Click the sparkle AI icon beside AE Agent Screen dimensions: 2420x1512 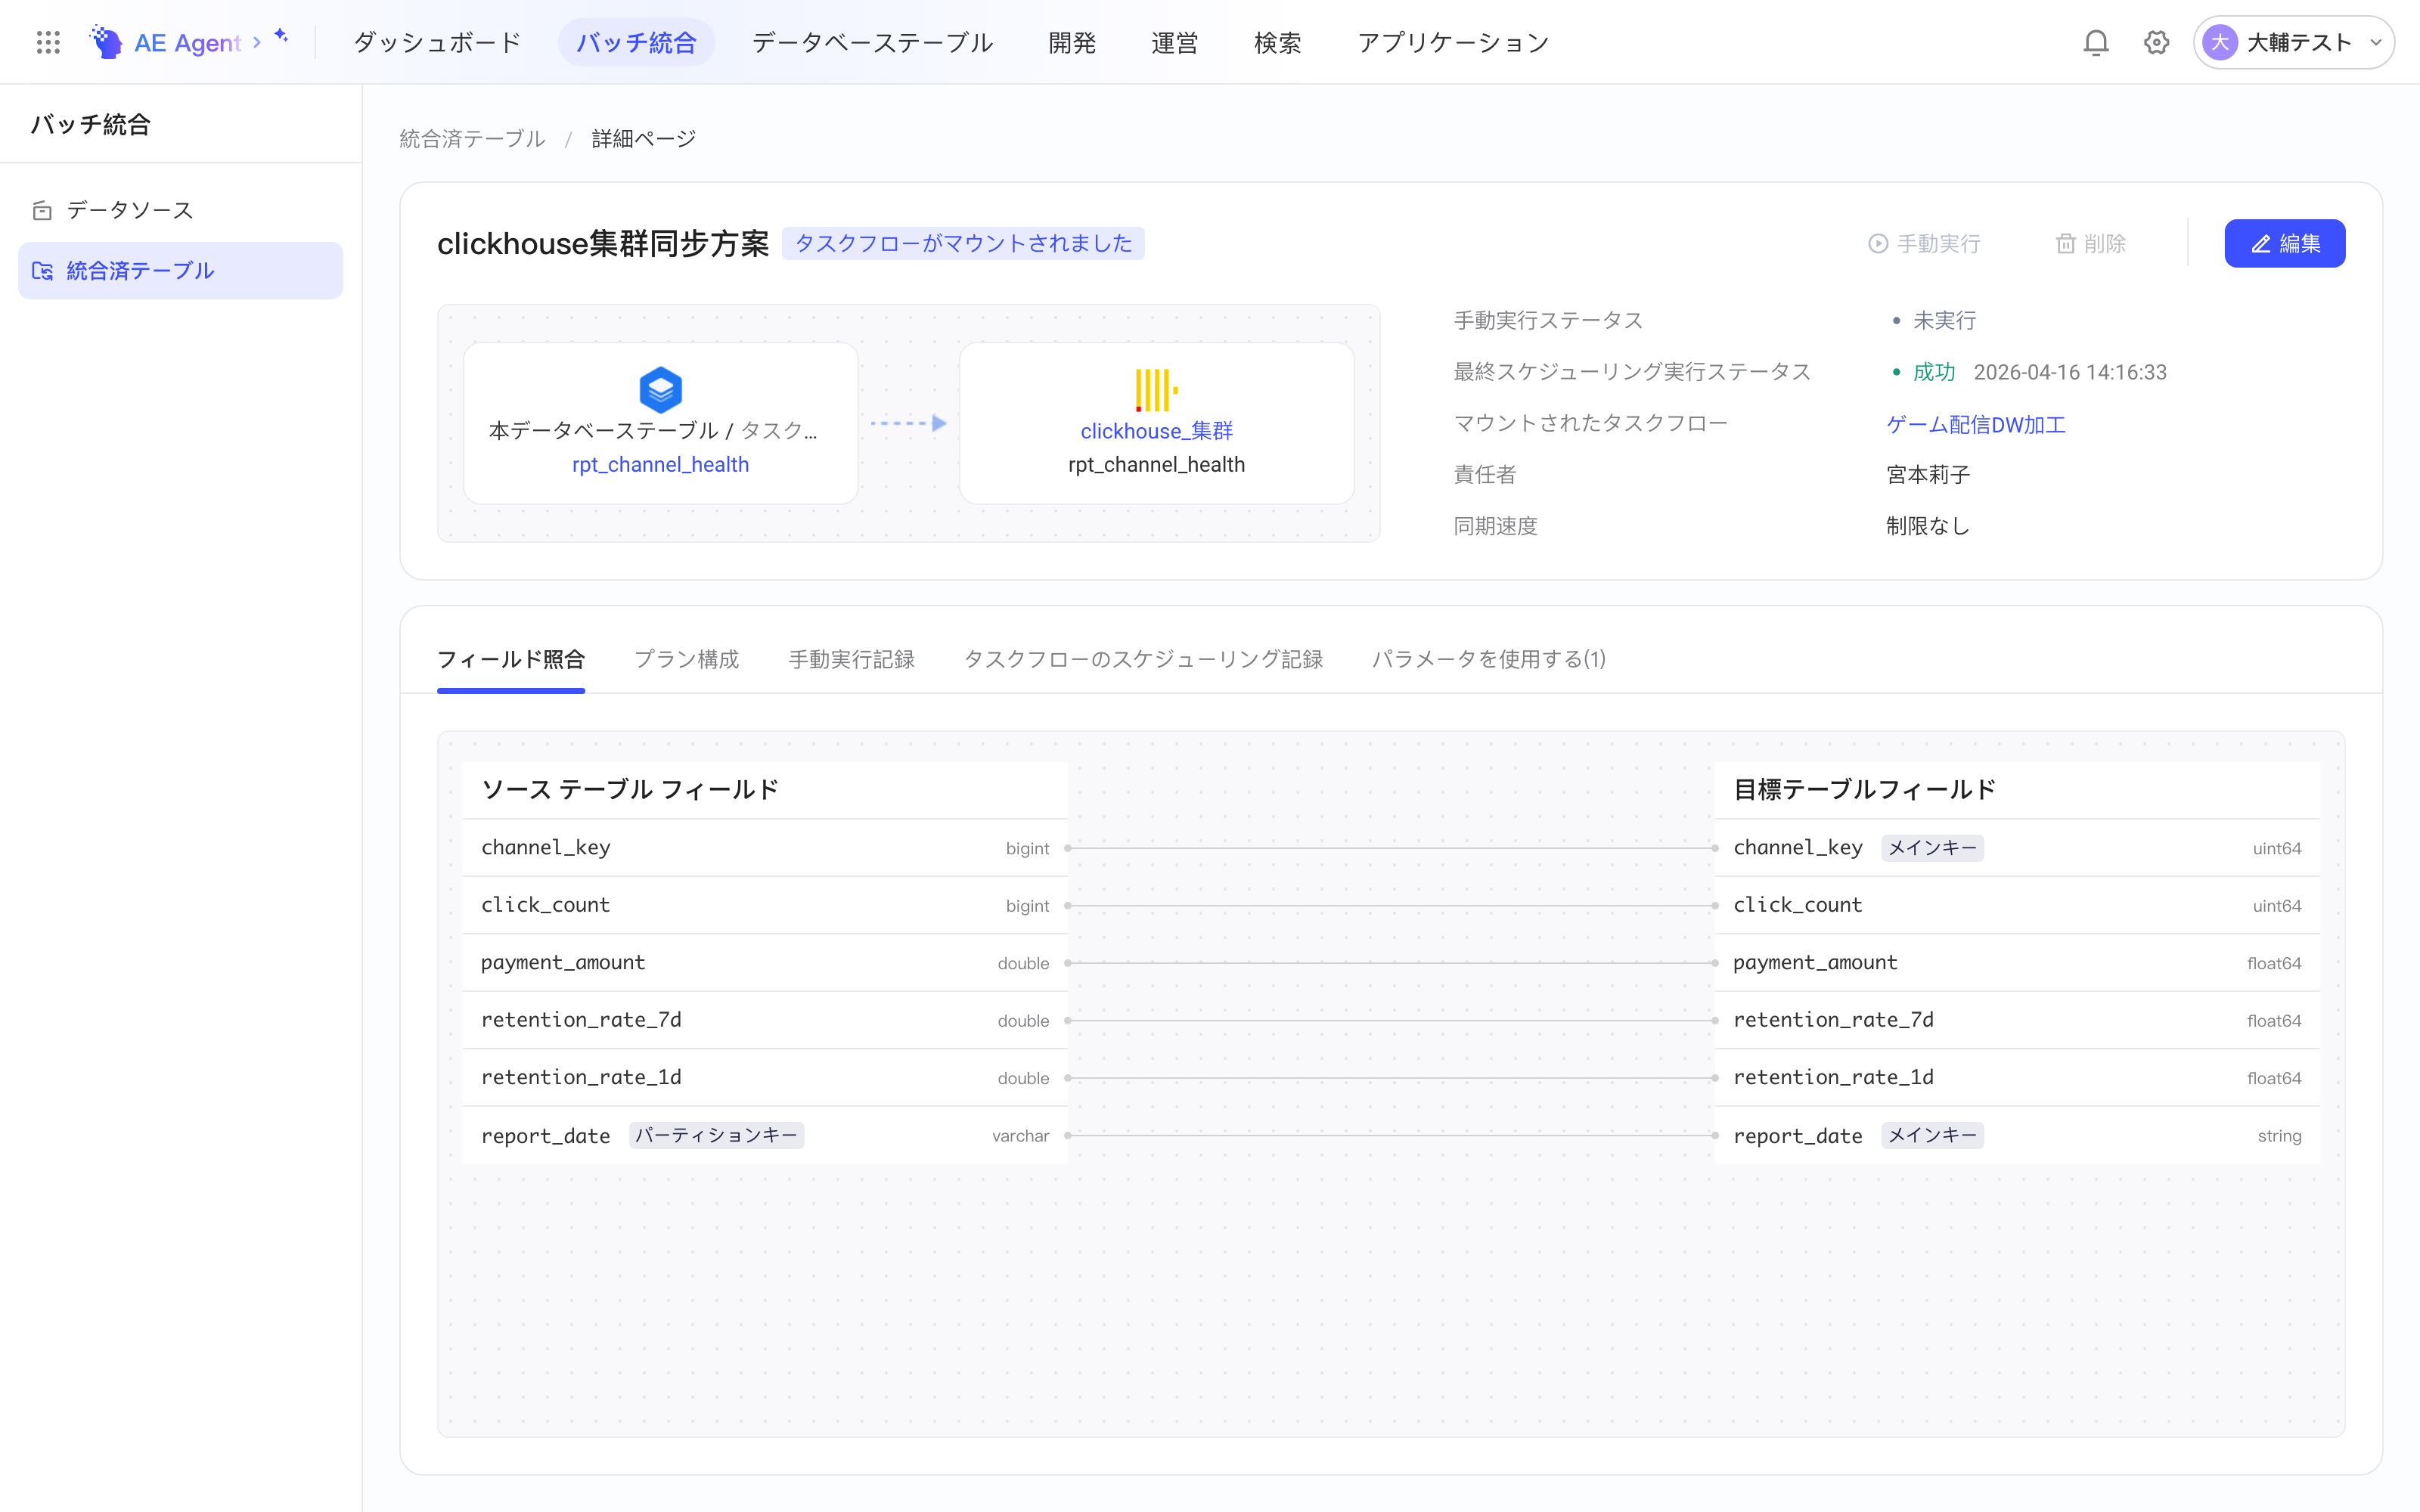click(281, 36)
